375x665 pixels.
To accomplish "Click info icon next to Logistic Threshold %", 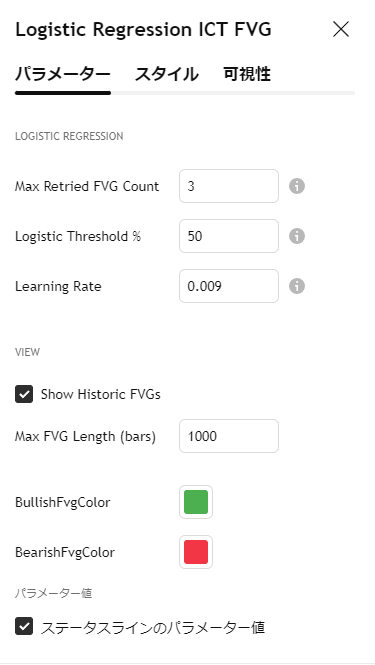I will click(x=297, y=236).
